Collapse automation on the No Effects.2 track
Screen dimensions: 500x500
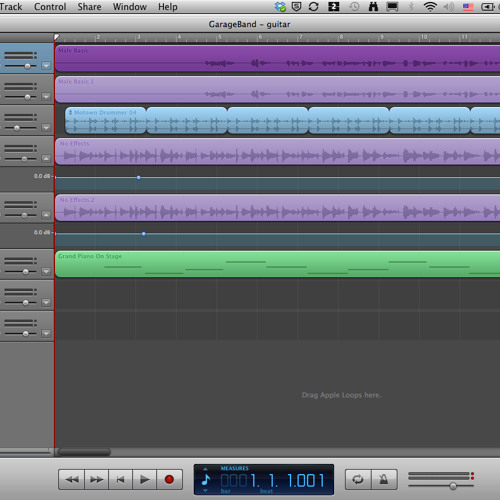(x=46, y=215)
